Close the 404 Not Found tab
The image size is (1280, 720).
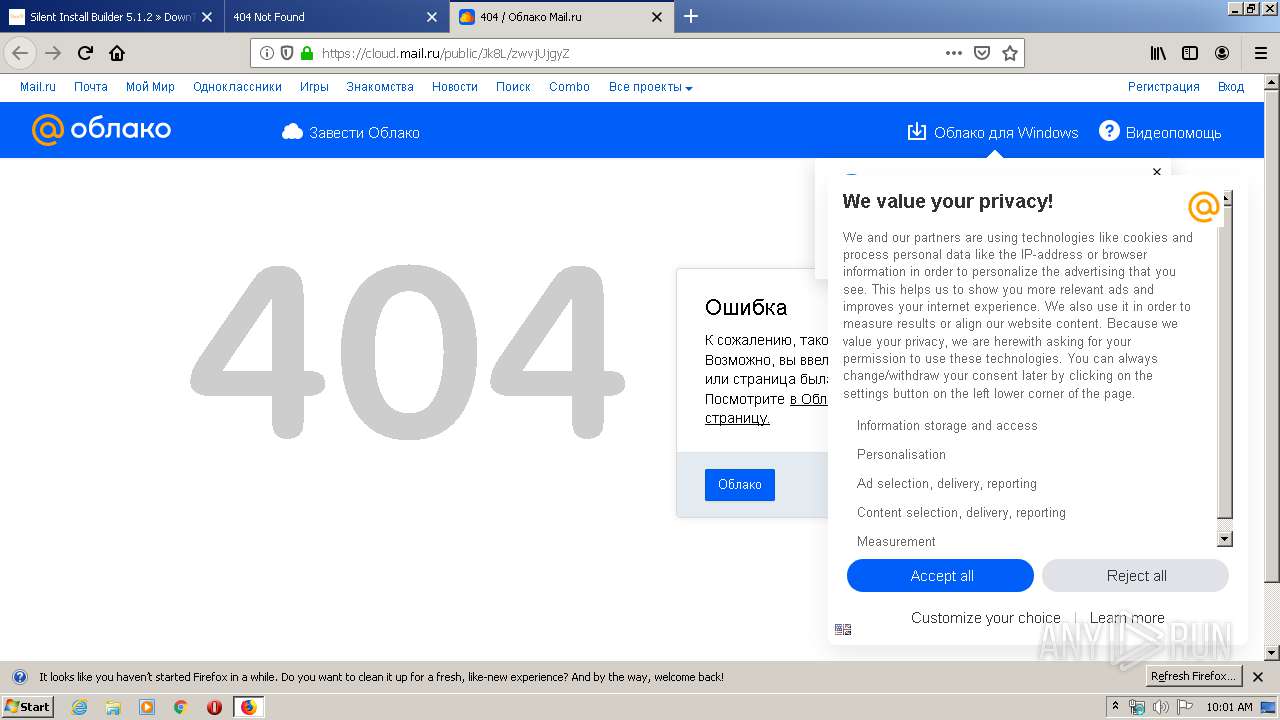coord(432,17)
